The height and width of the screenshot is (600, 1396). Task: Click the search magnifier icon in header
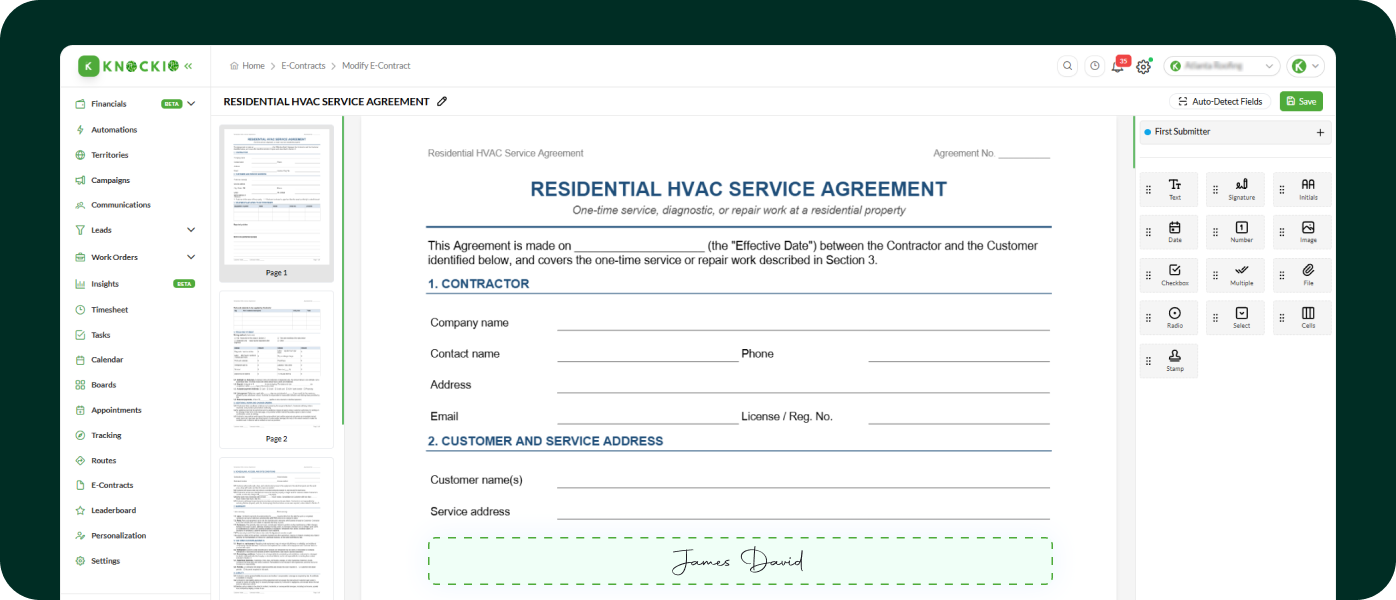coord(1068,66)
